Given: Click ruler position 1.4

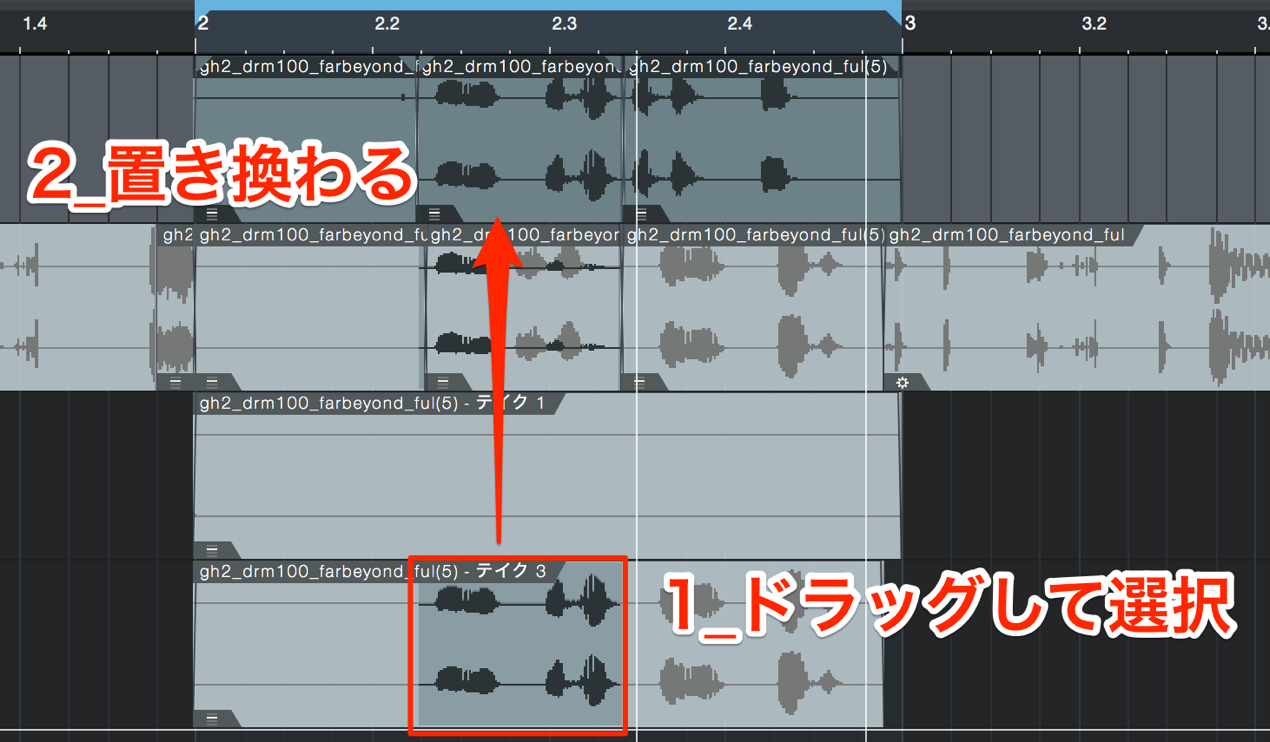Looking at the screenshot, I should [35, 23].
